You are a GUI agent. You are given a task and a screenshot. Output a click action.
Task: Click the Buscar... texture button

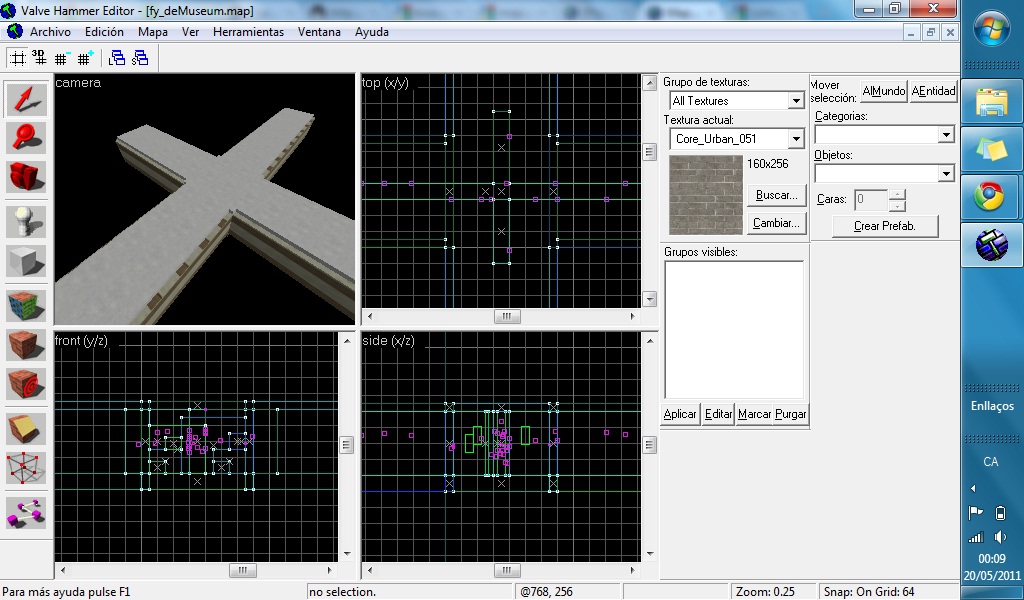(x=775, y=195)
